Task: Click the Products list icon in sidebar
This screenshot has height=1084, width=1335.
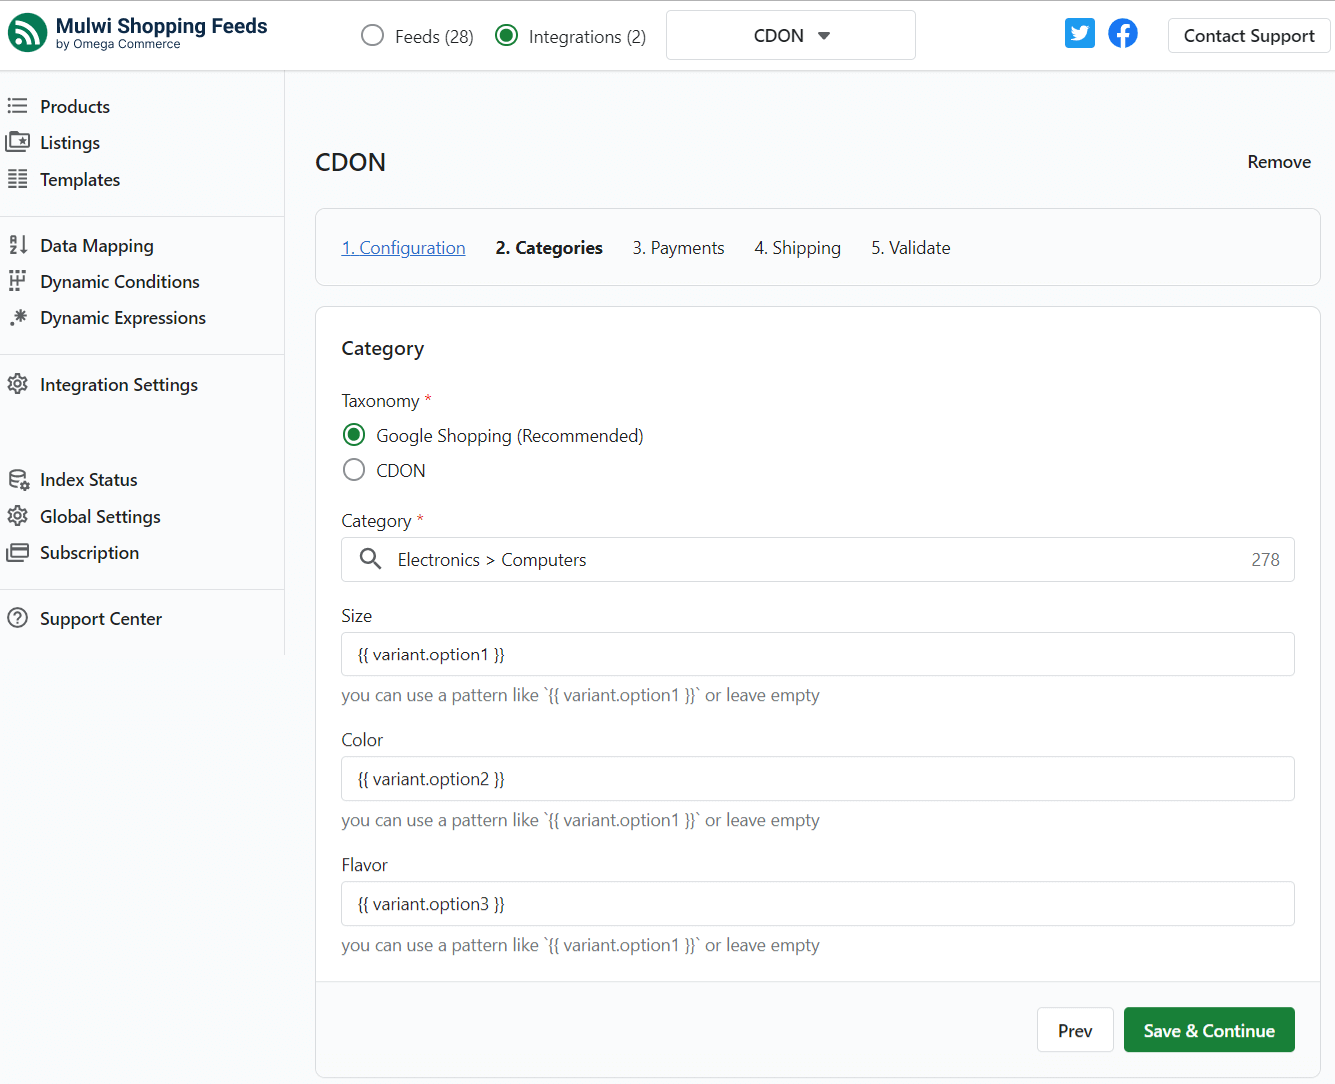Action: point(18,106)
